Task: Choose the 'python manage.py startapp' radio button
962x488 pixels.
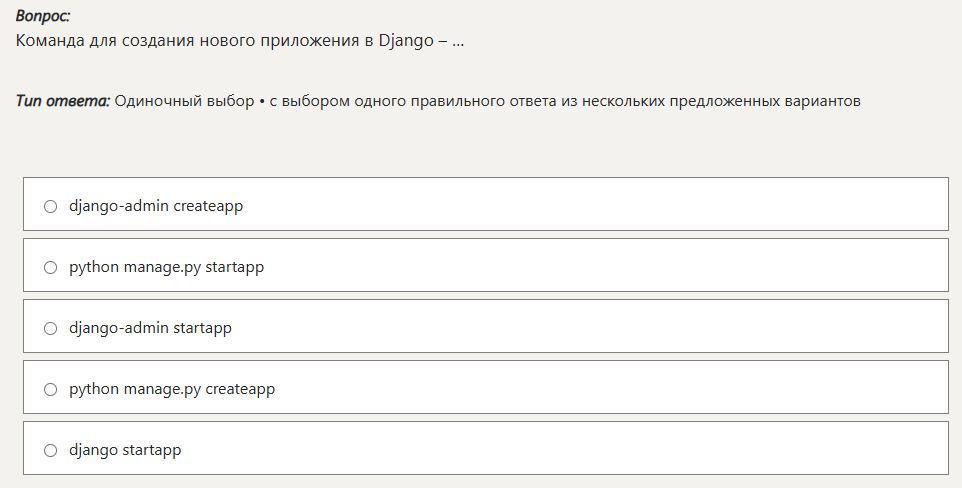Action: [x=51, y=268]
